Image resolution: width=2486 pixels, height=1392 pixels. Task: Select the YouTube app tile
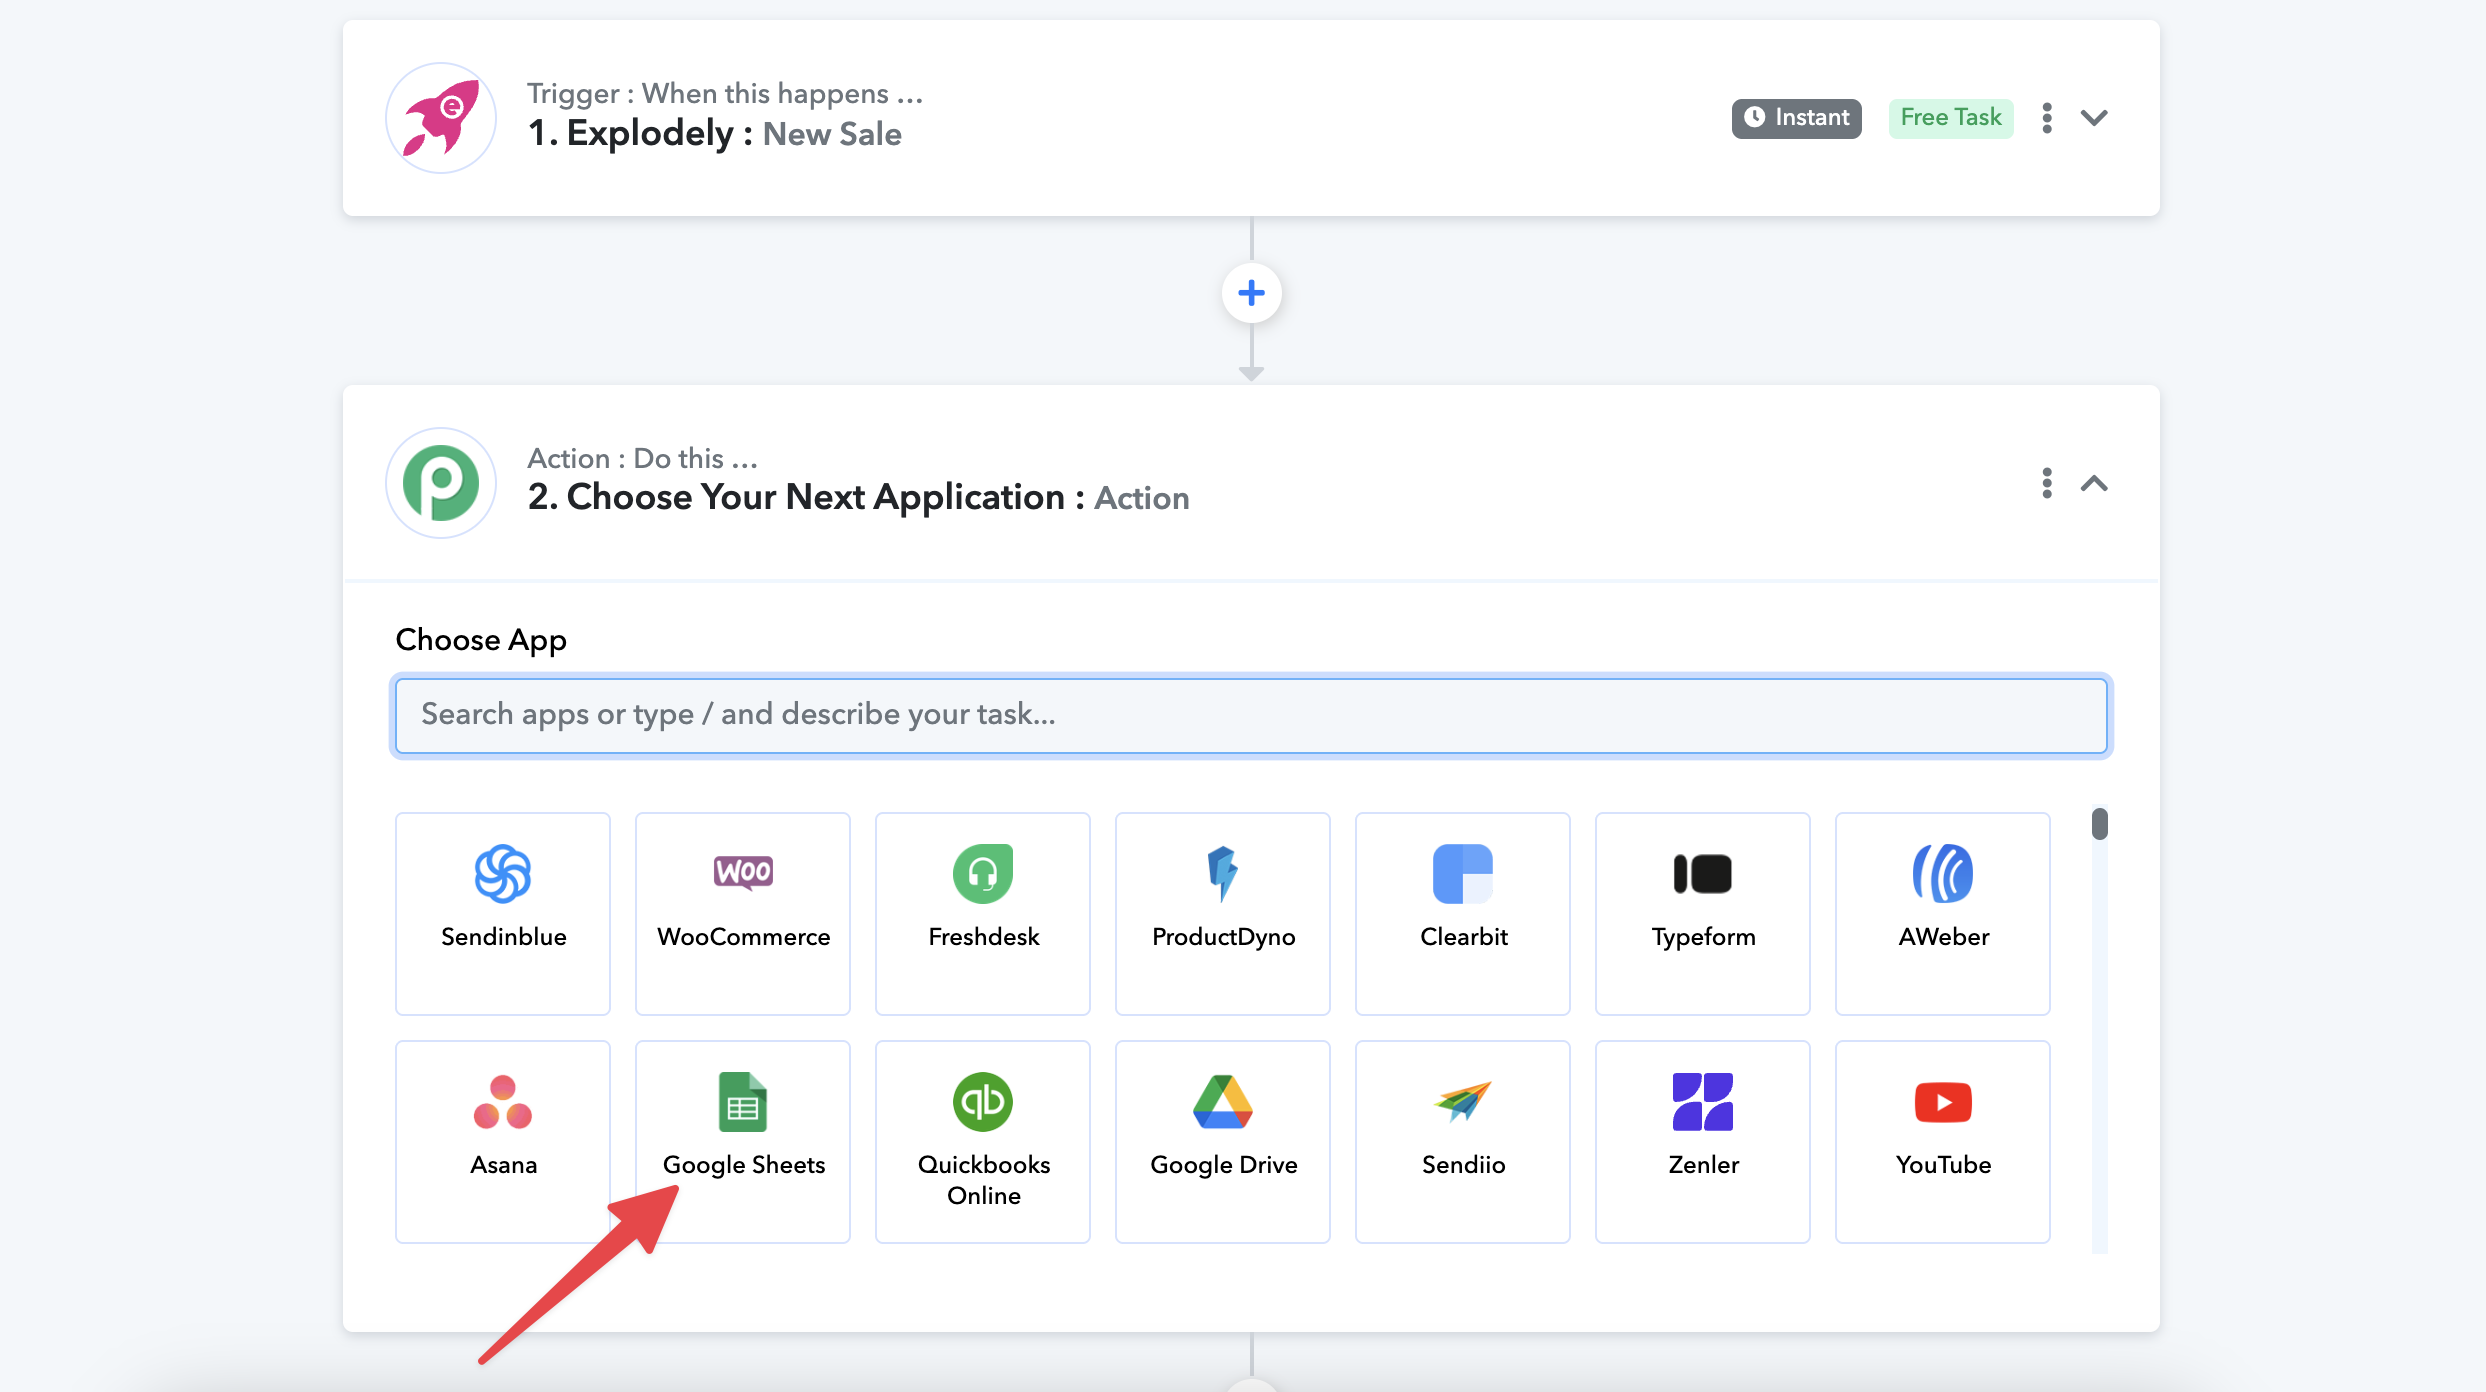[x=1943, y=1140]
